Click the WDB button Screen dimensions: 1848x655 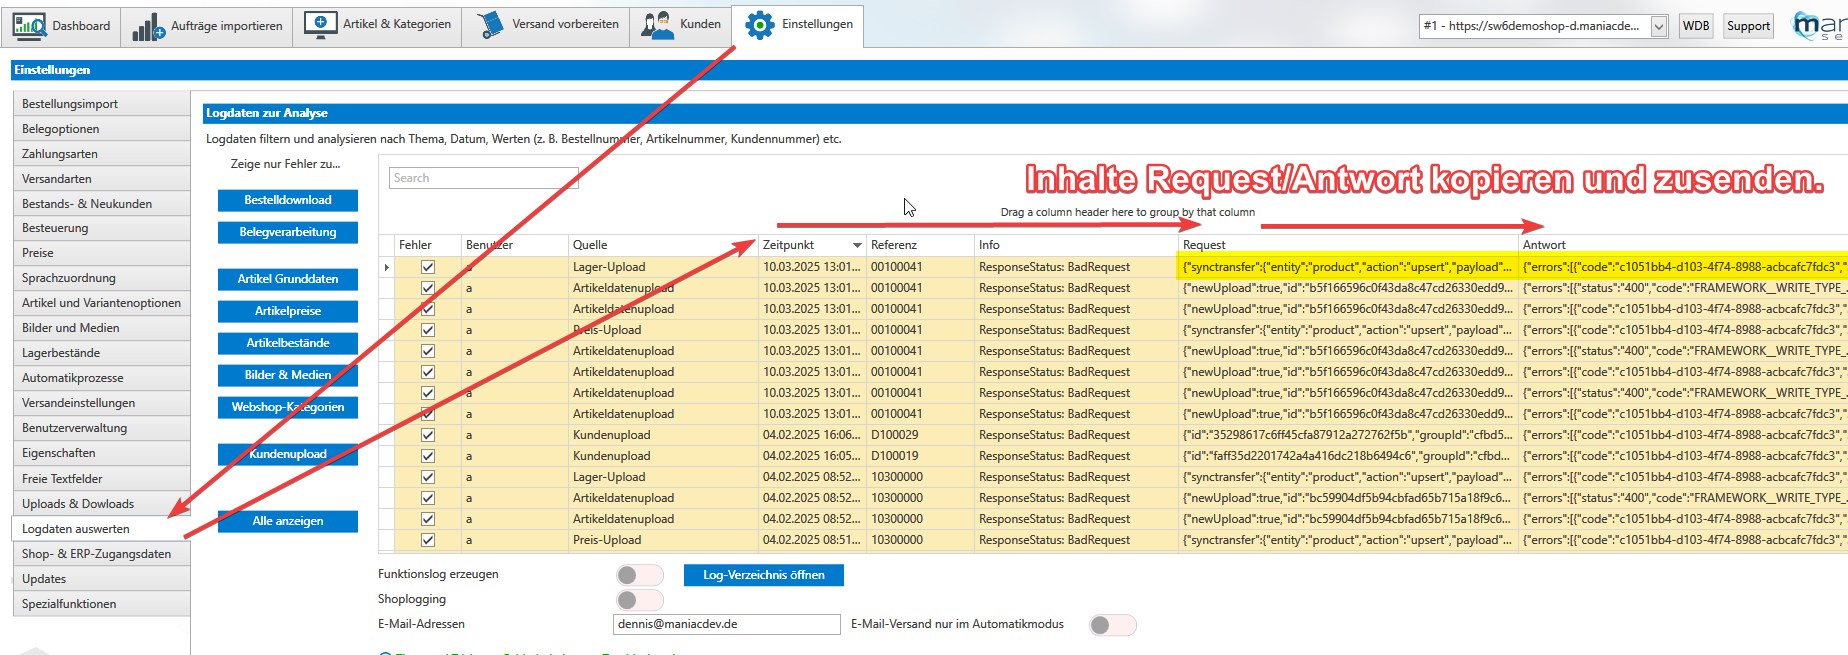click(1695, 26)
